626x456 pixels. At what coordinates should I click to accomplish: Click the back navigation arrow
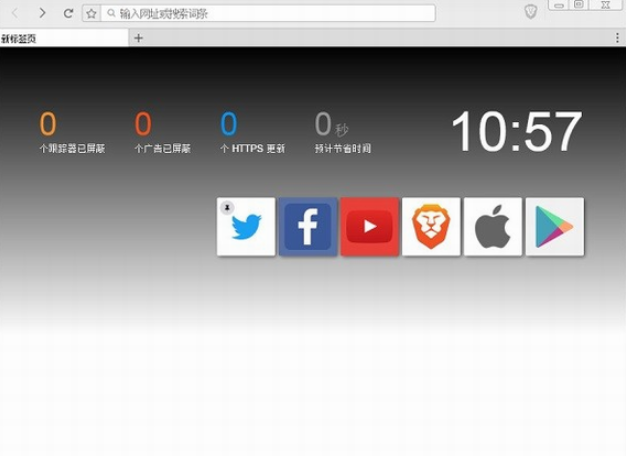tap(15, 13)
